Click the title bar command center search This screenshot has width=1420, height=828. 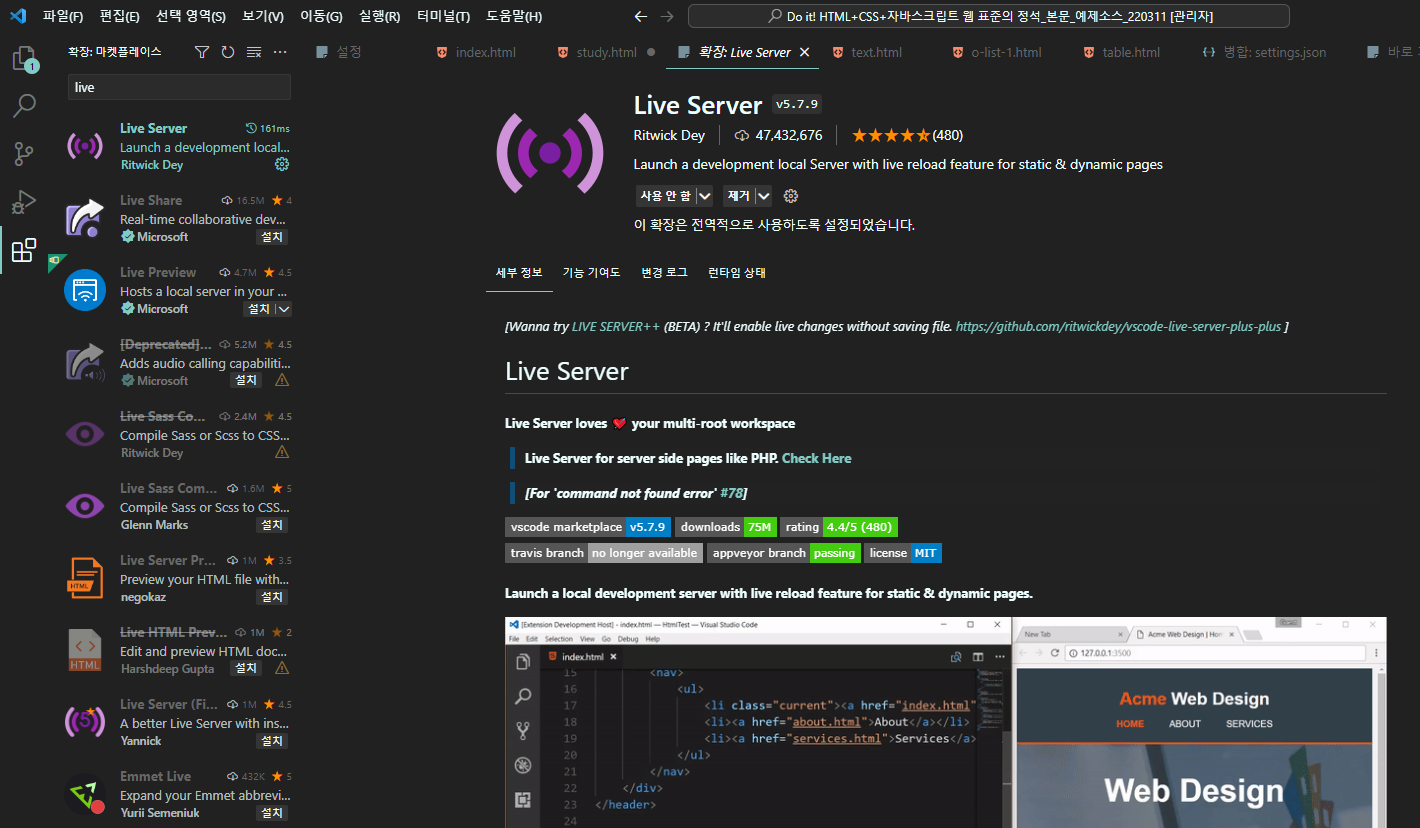tap(988, 16)
